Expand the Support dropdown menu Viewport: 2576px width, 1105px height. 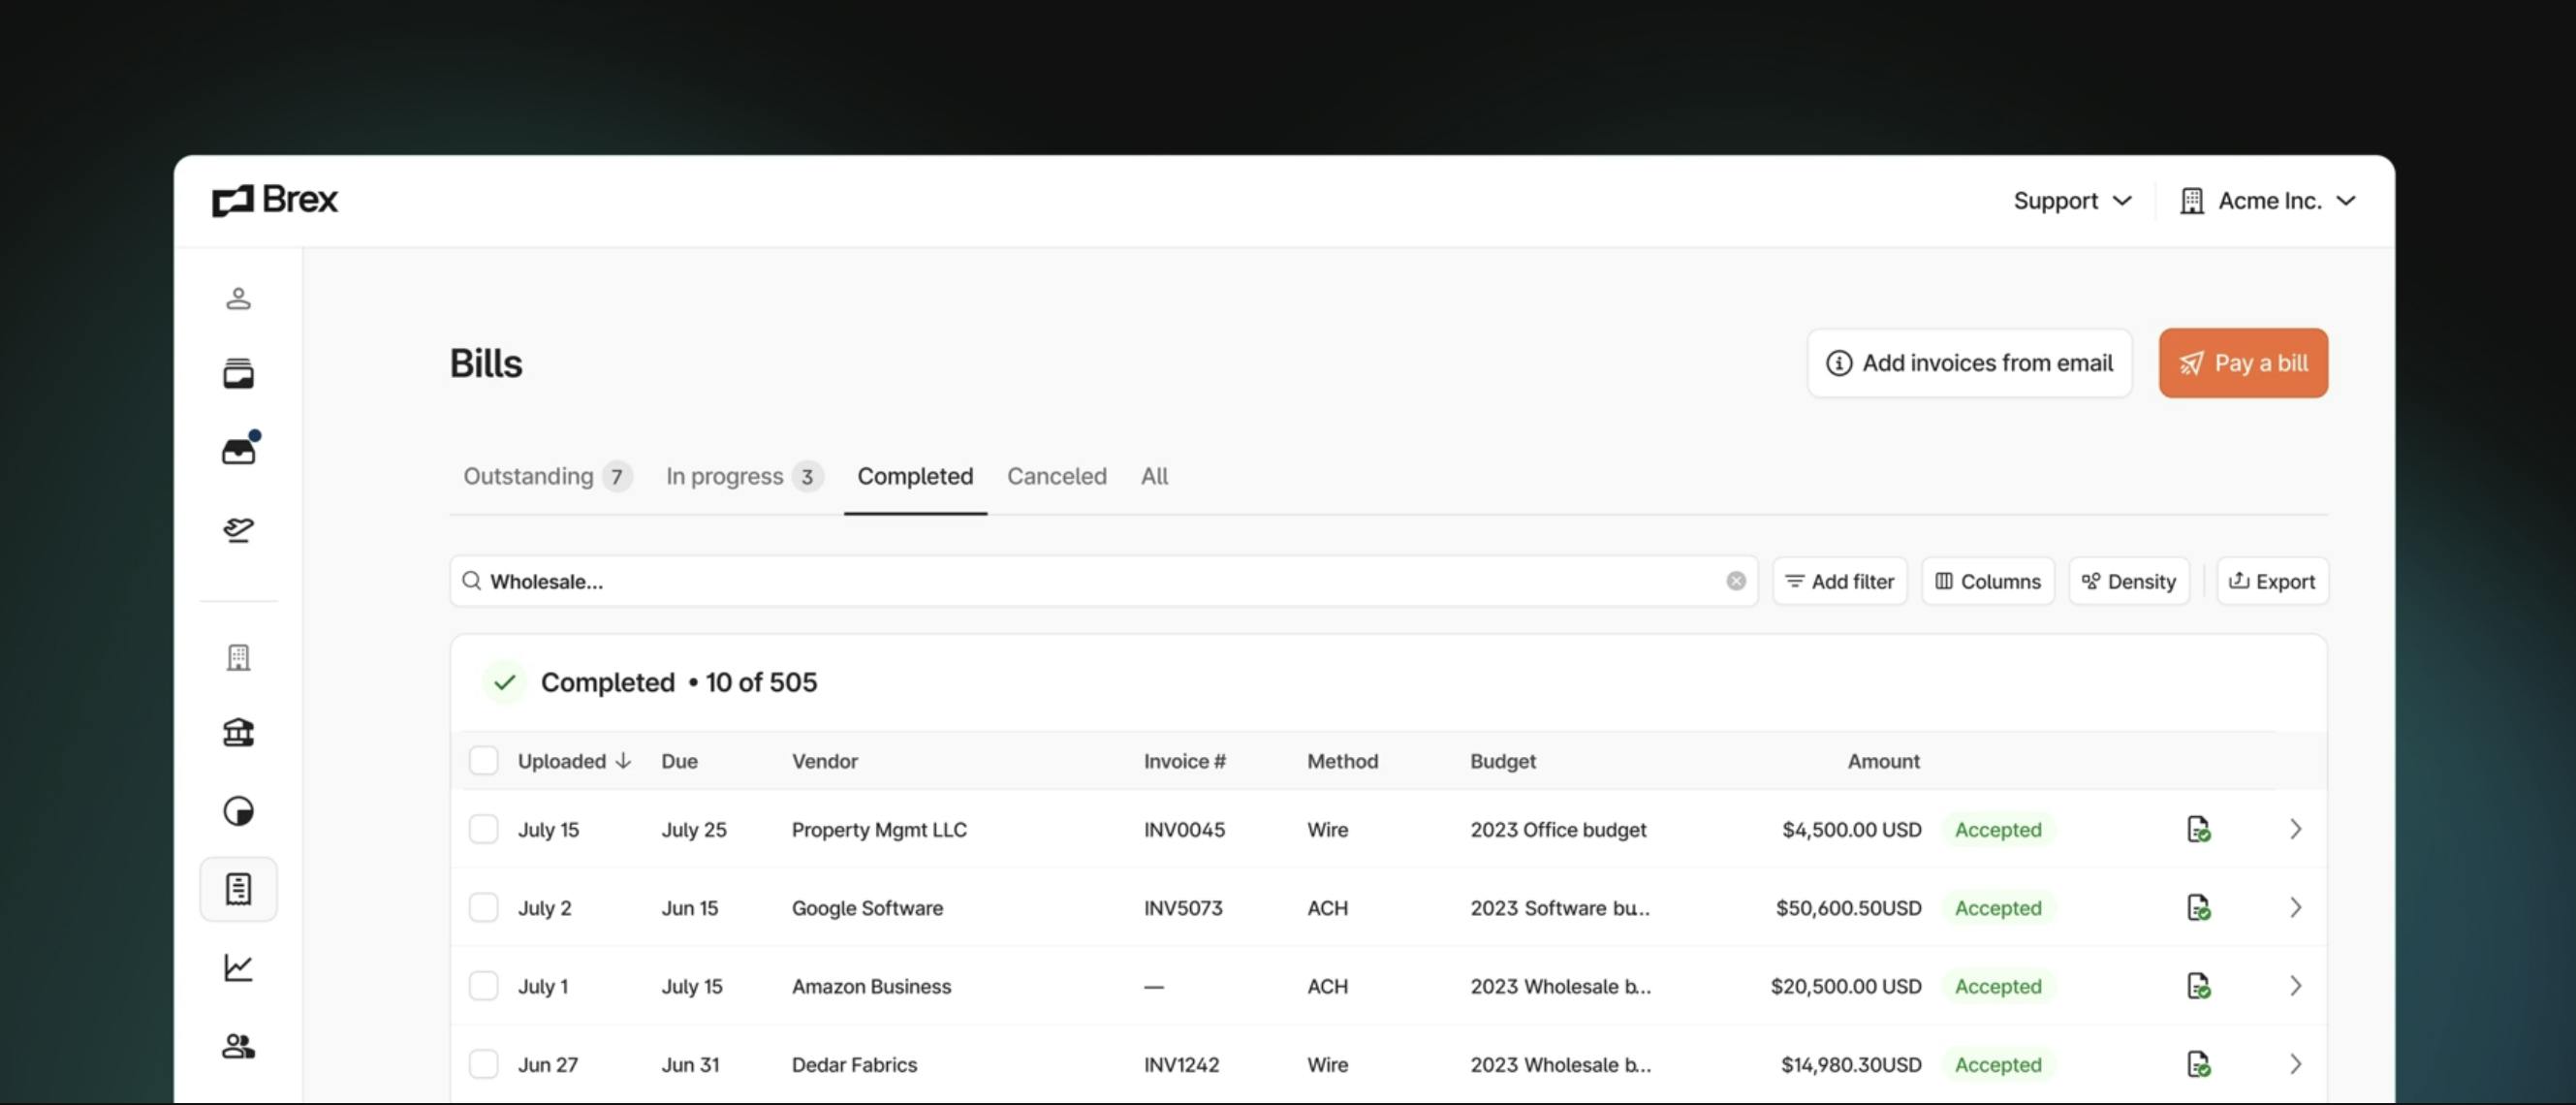[2072, 201]
